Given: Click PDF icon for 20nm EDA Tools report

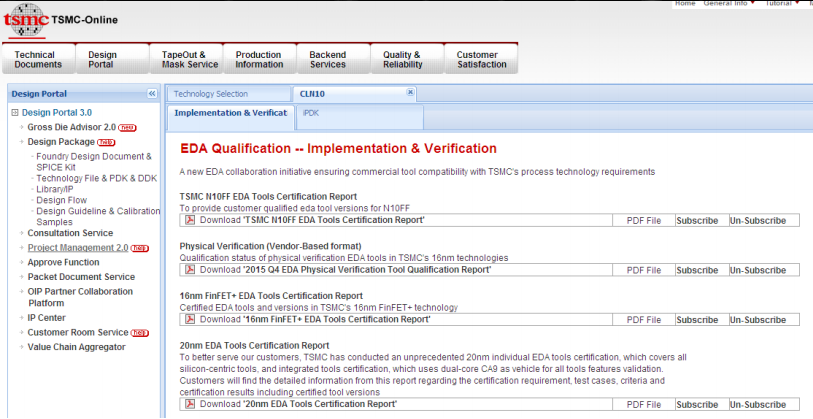Looking at the screenshot, I should click(x=190, y=404).
